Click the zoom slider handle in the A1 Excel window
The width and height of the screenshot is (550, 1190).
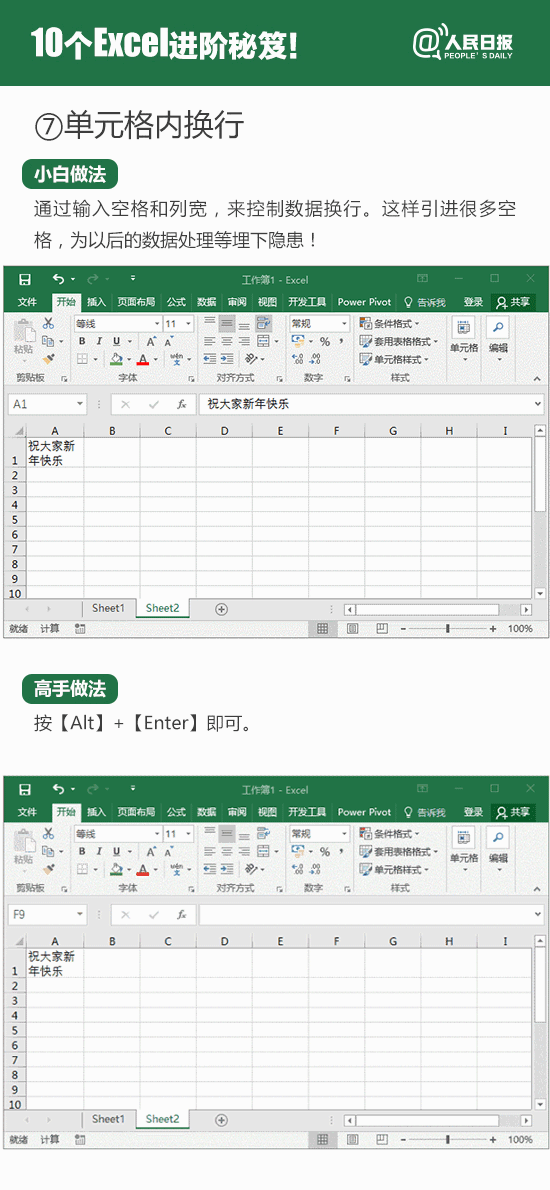pos(448,628)
